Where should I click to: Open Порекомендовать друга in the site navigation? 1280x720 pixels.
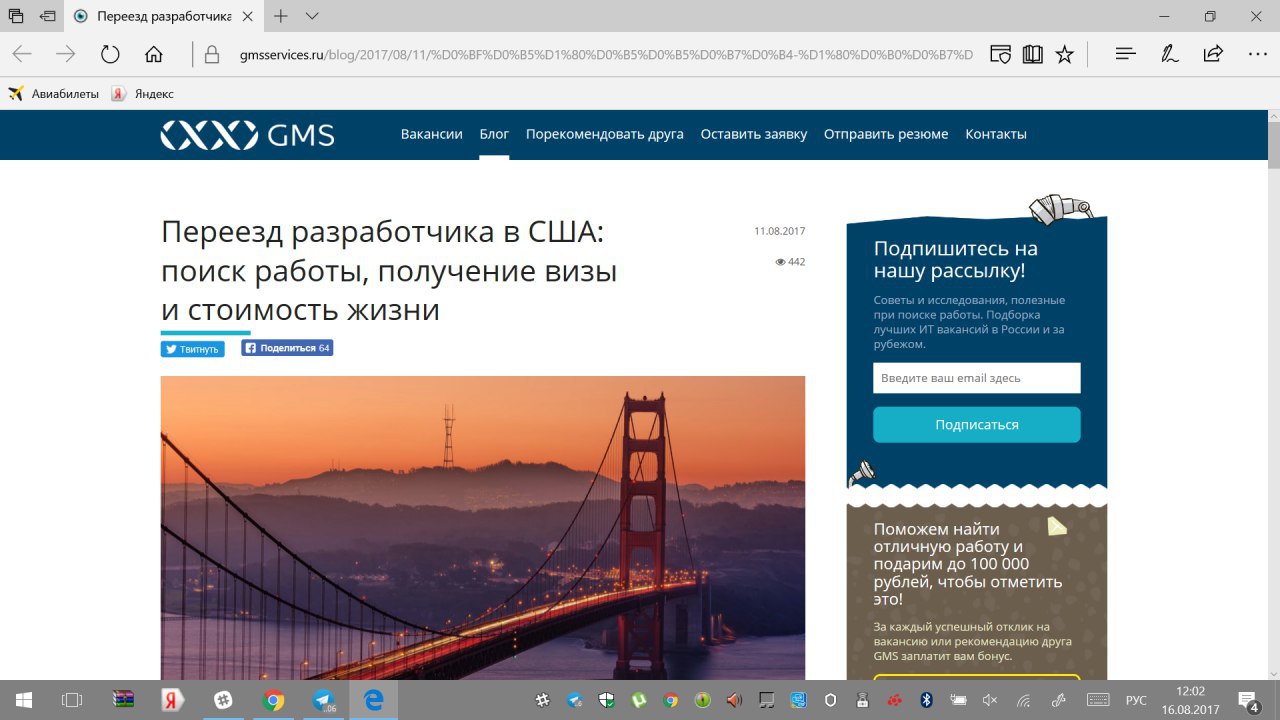click(x=605, y=134)
